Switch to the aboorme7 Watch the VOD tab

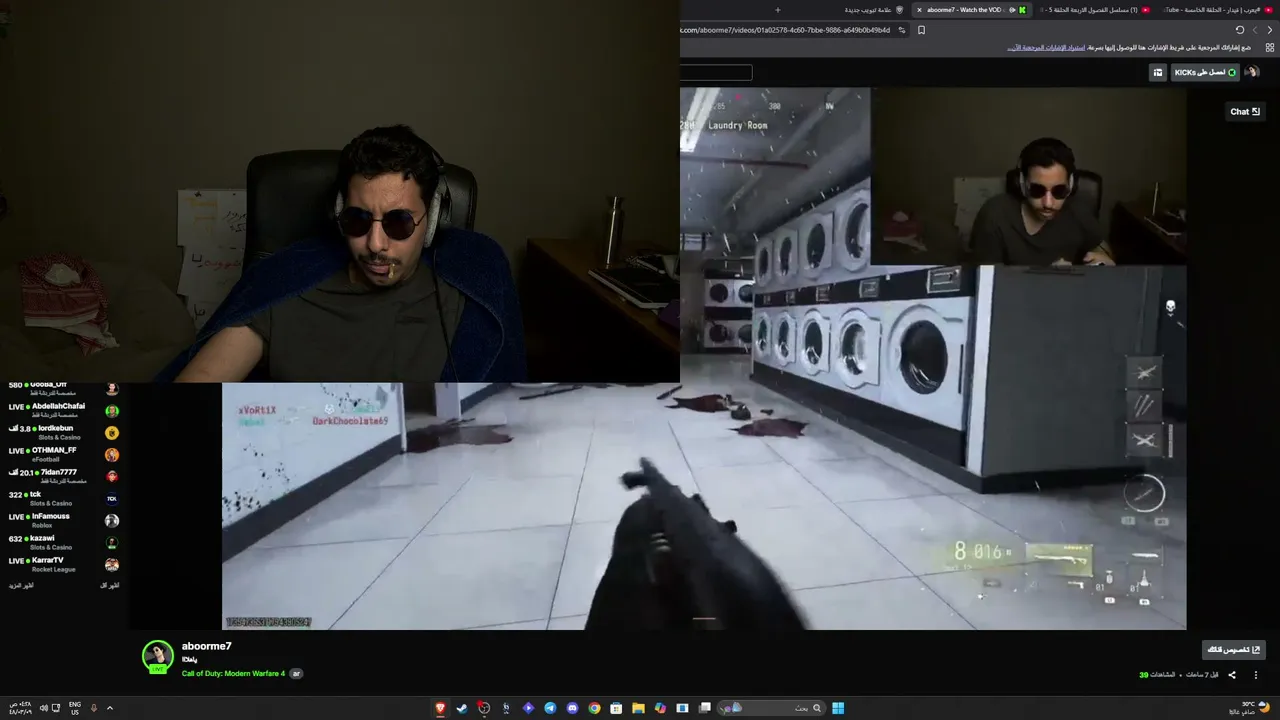970,10
